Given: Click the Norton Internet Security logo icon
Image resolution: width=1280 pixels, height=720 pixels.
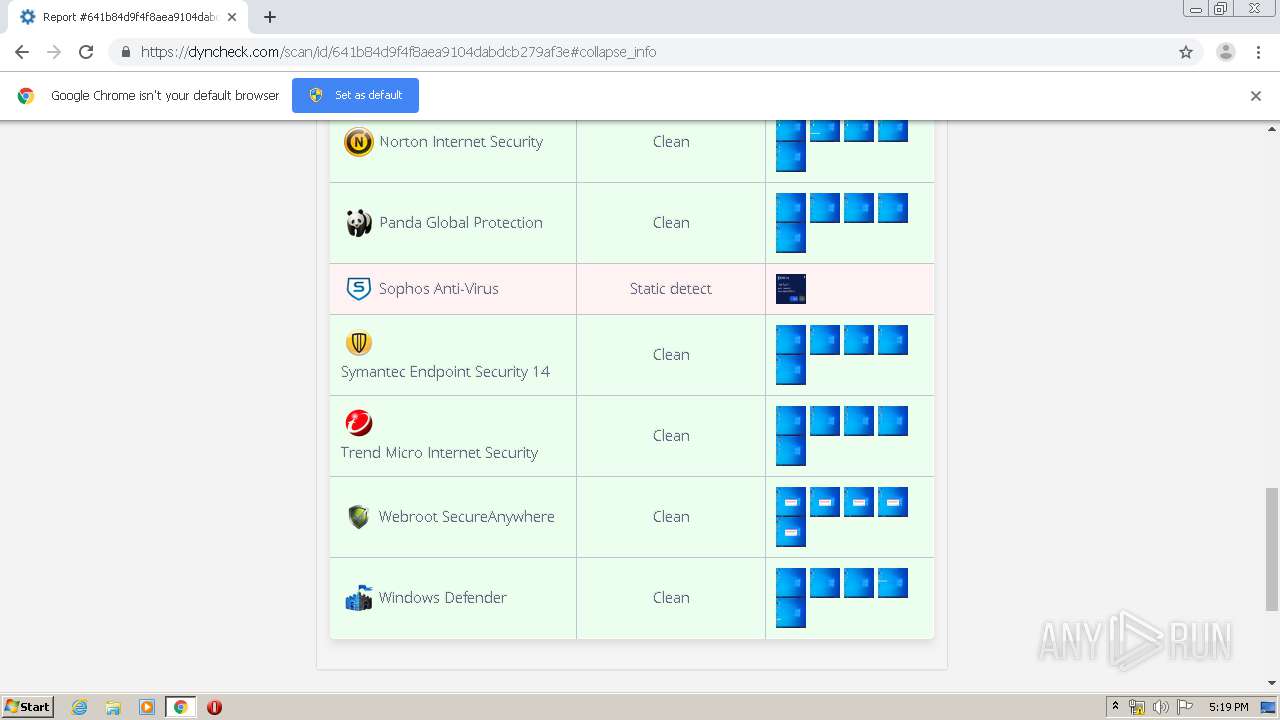Looking at the screenshot, I should pyautogui.click(x=358, y=142).
